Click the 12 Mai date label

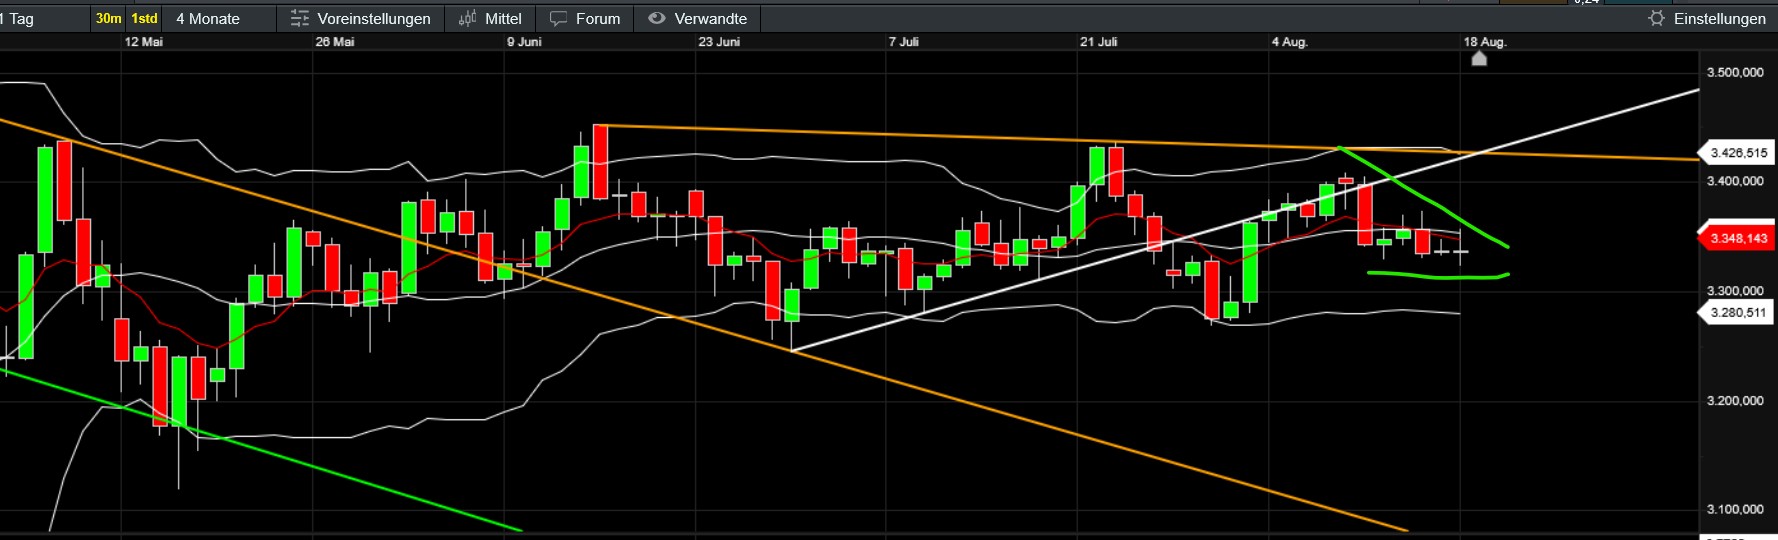(x=143, y=42)
